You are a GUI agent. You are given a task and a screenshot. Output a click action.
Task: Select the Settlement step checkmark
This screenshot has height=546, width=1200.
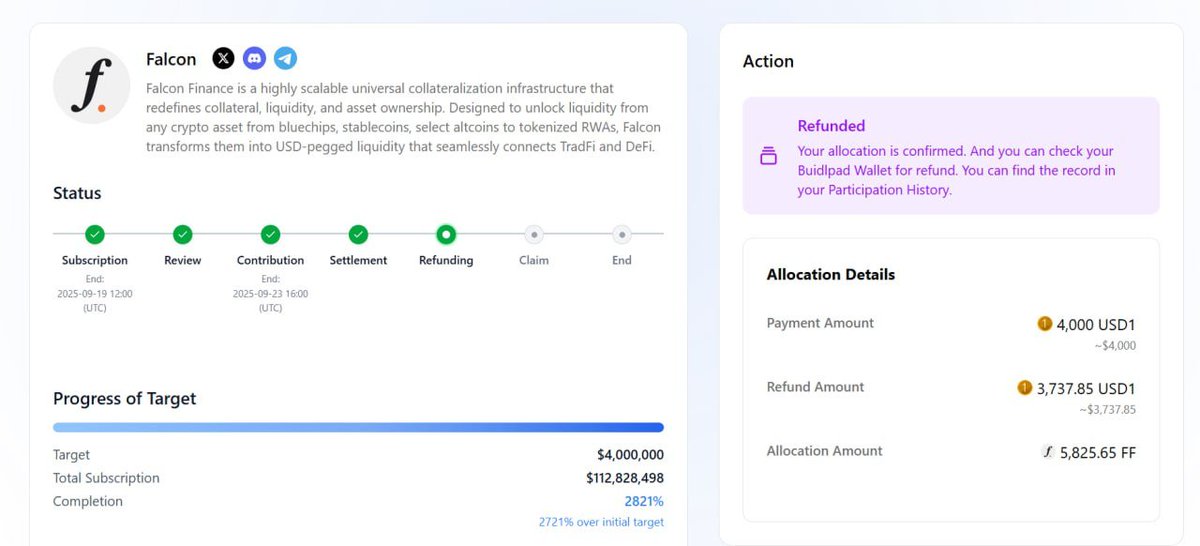tap(358, 234)
